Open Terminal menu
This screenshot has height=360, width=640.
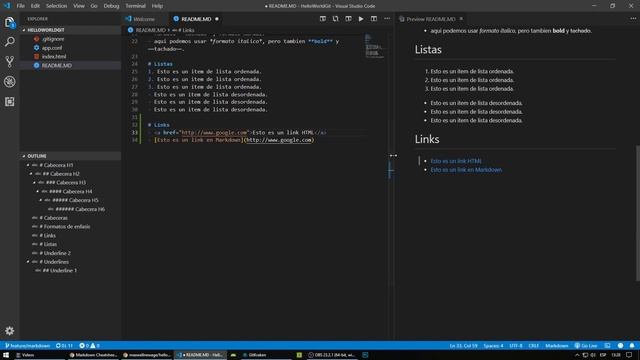click(x=136, y=6)
